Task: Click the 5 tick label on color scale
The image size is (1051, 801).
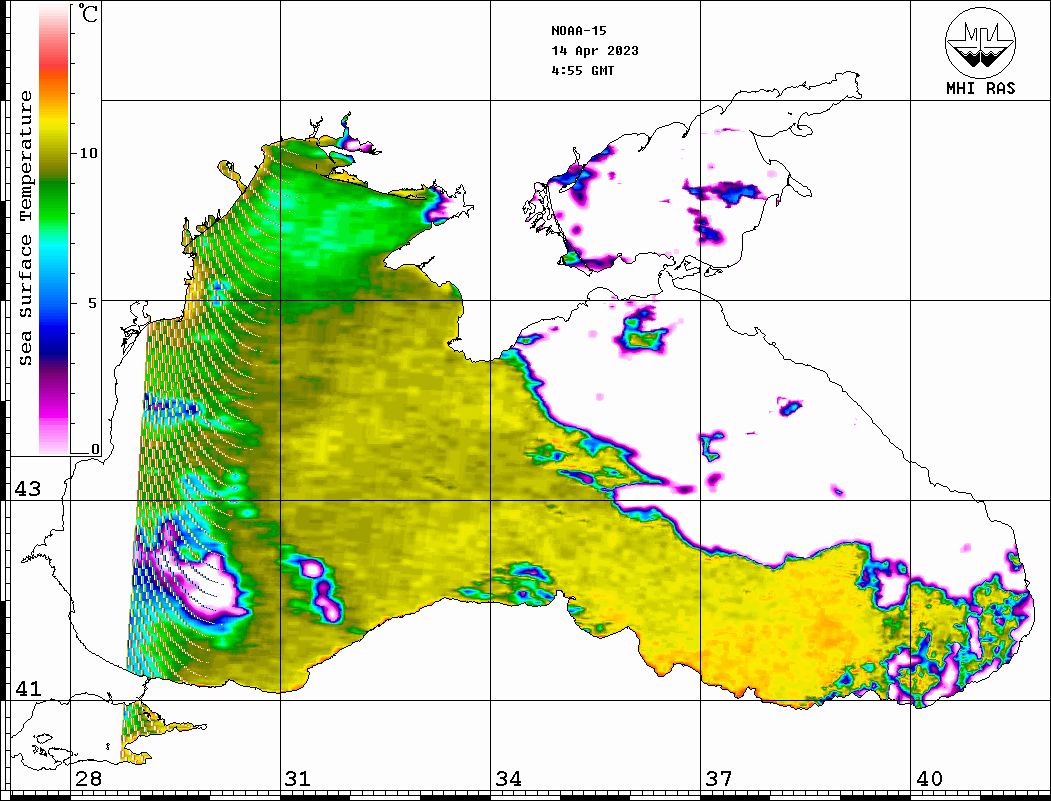Action: point(94,302)
